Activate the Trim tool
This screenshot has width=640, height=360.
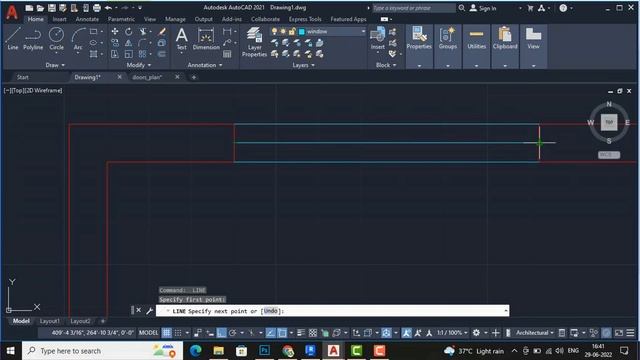pos(143,31)
